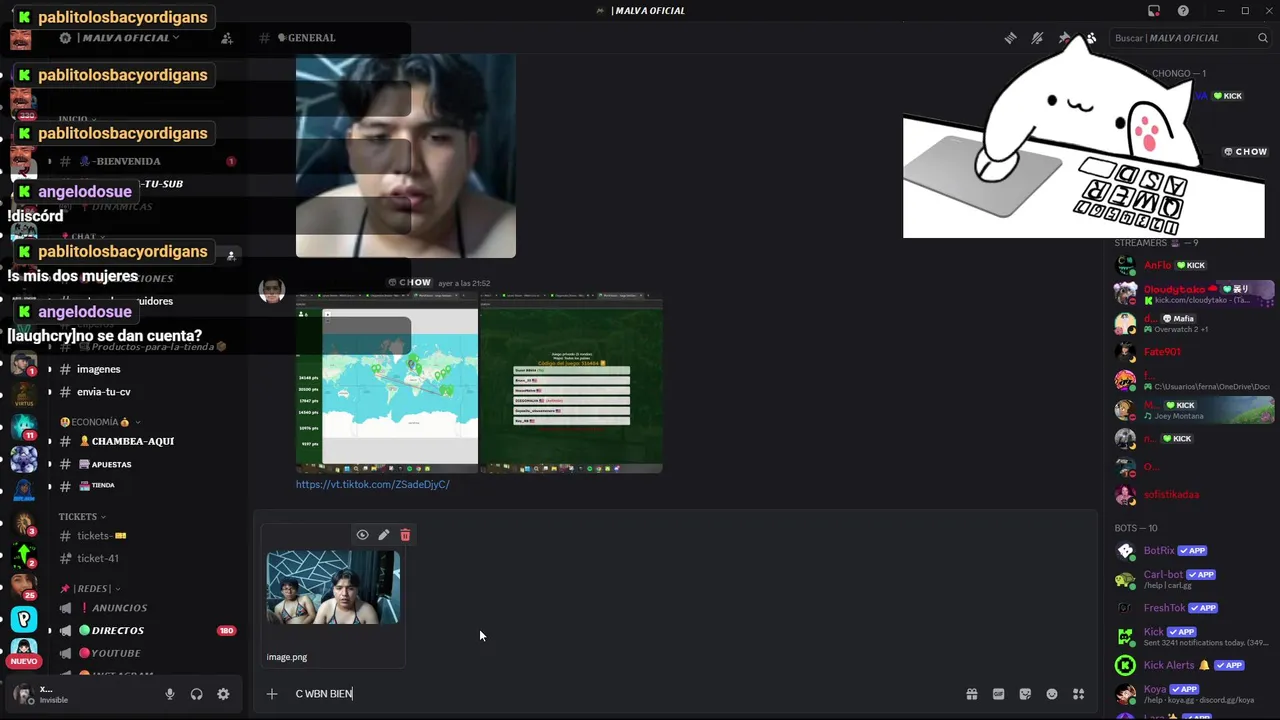1280x720 pixels.
Task: Click the search magnifier icon
Action: point(1263,38)
